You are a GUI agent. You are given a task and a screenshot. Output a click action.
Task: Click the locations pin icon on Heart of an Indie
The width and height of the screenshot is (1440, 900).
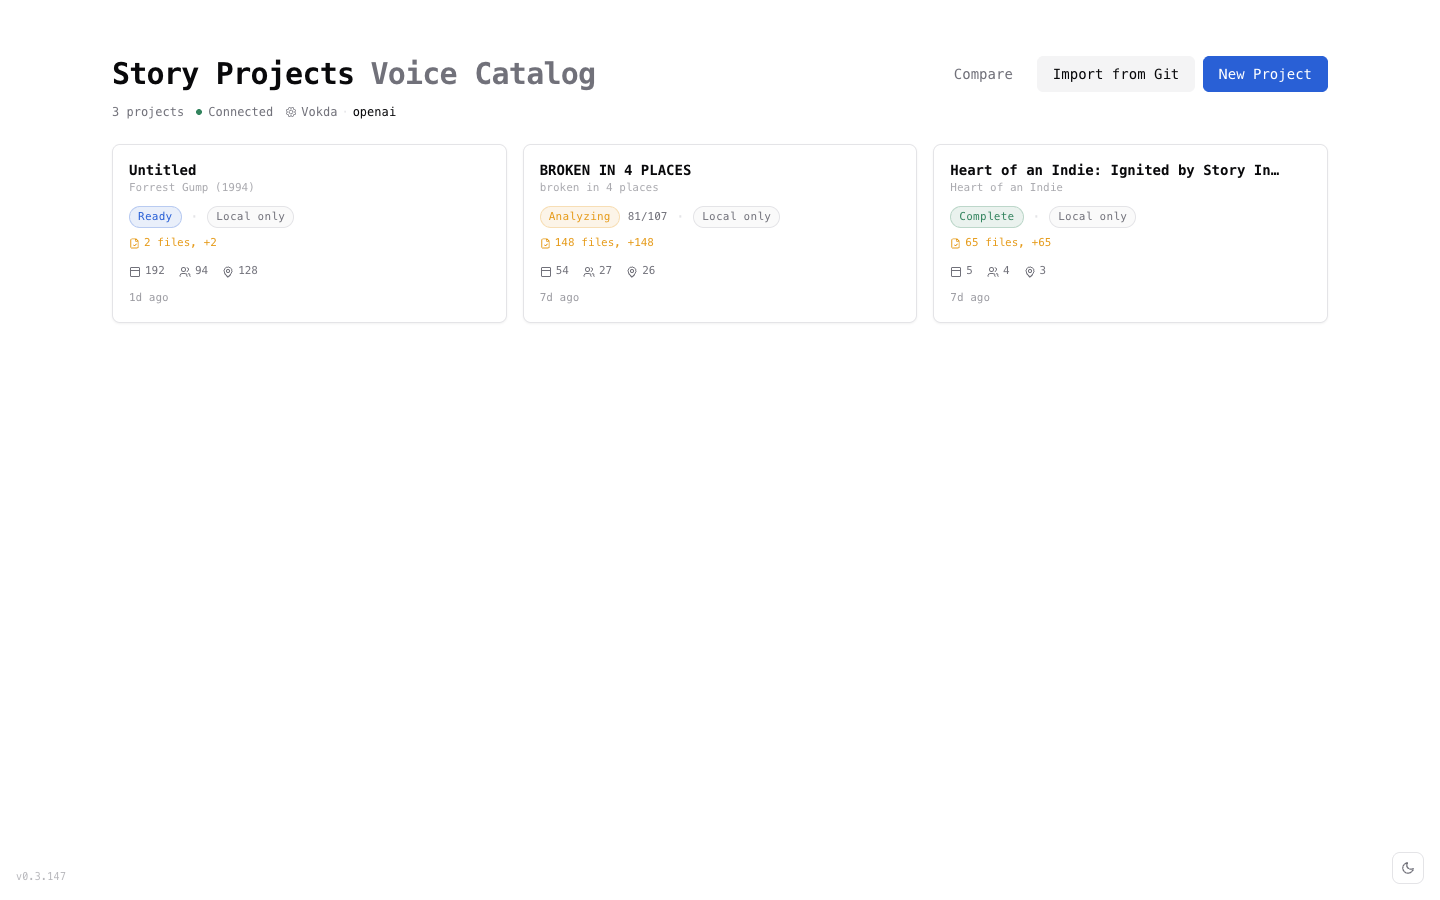pos(1030,271)
